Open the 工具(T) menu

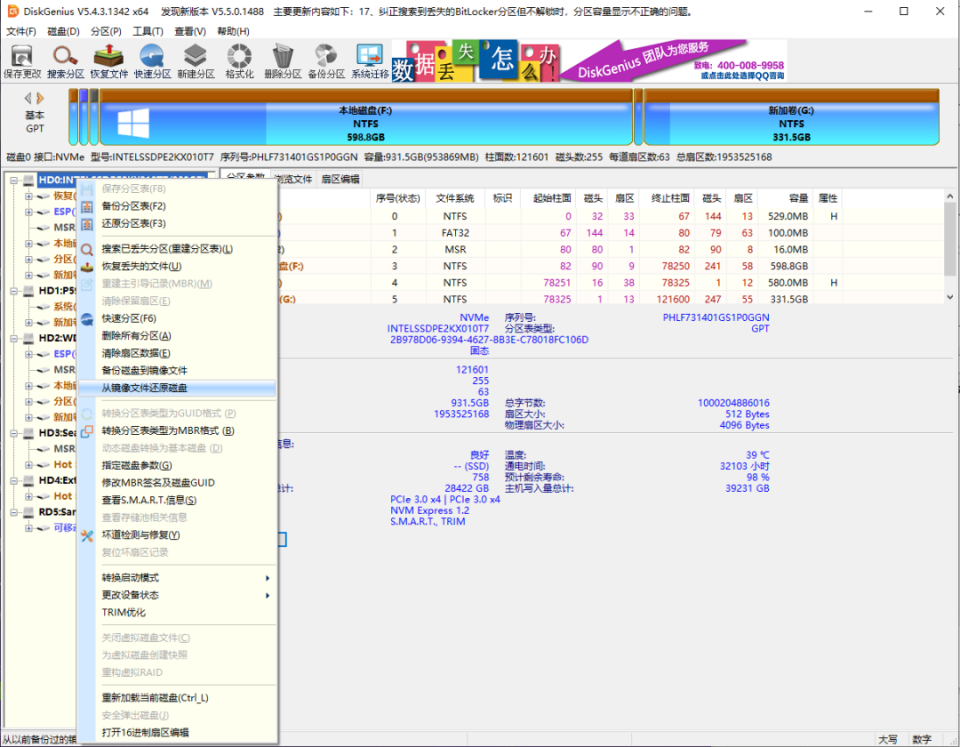point(148,31)
